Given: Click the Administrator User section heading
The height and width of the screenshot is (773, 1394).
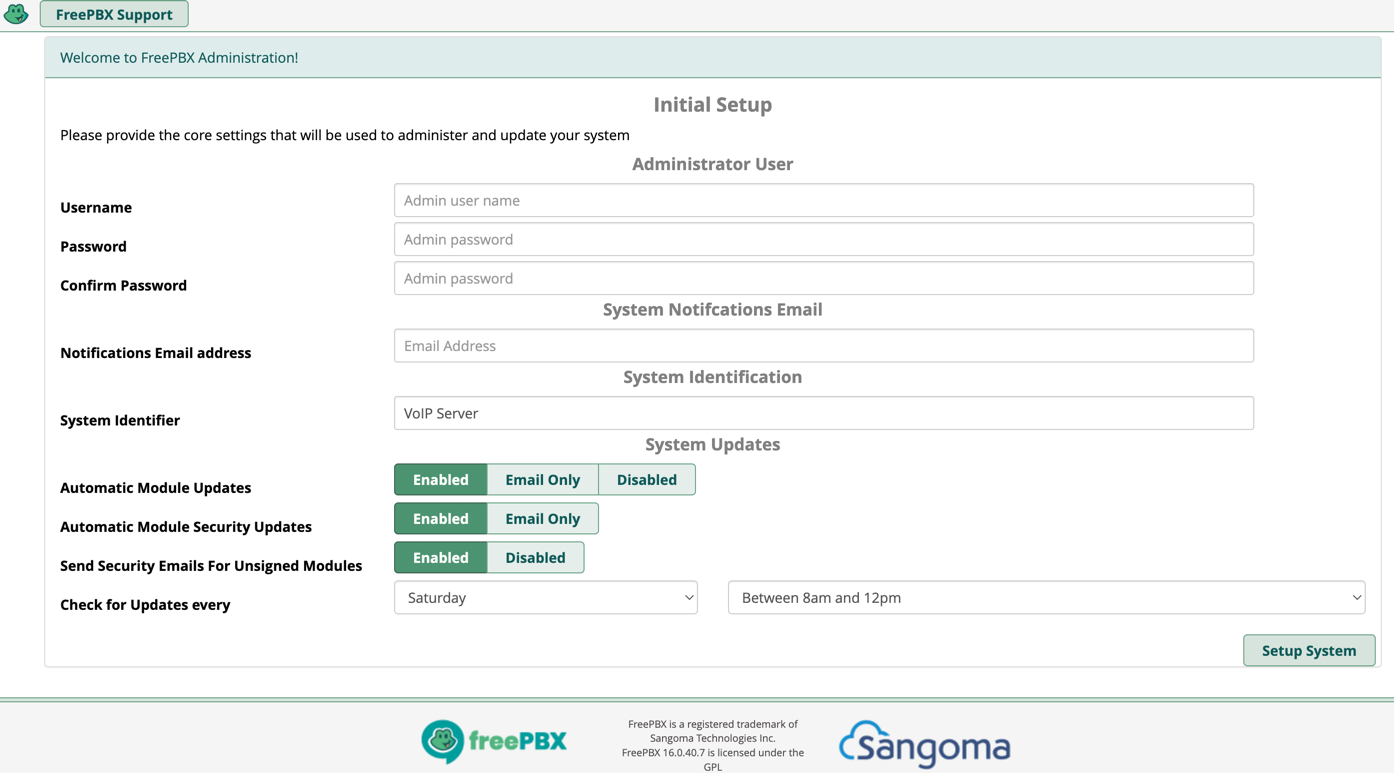Looking at the screenshot, I should point(713,164).
